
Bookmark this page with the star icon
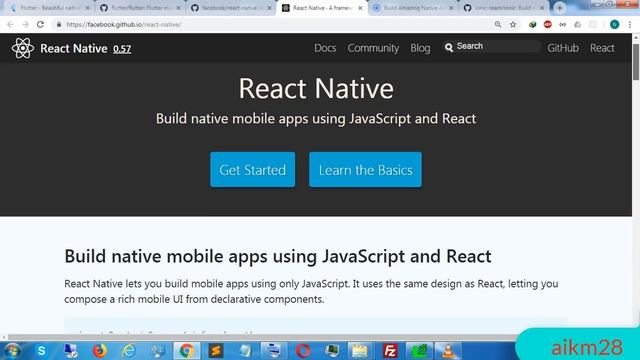point(513,24)
